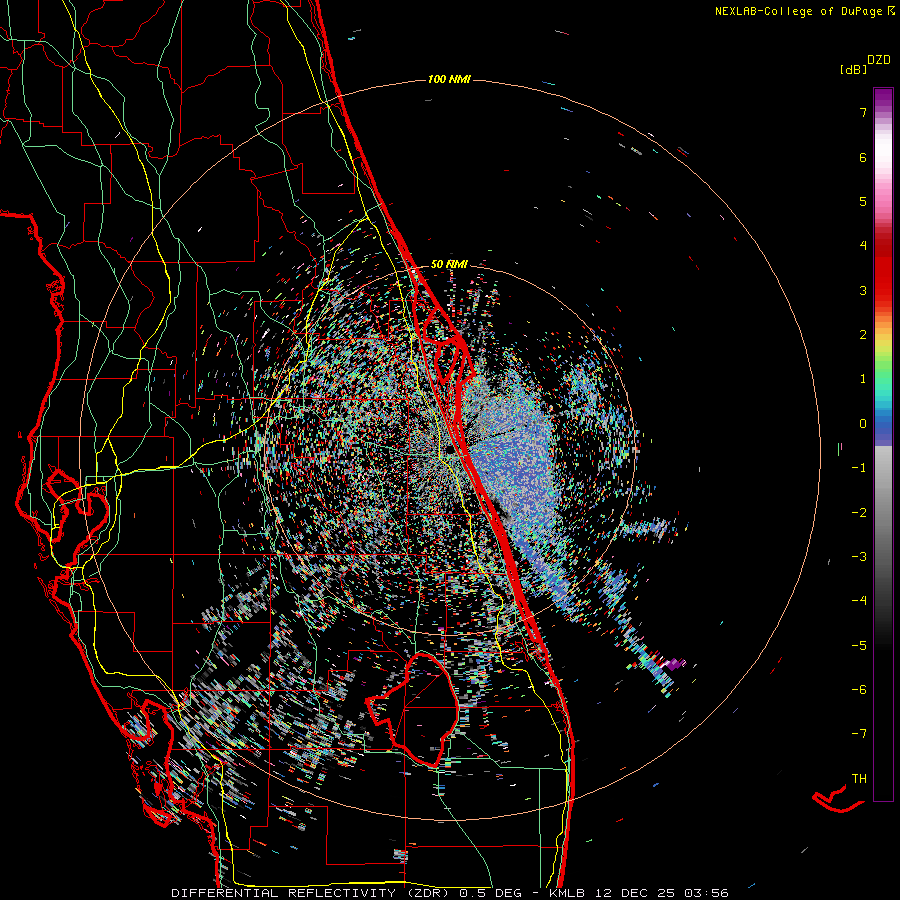Click the color scale value -2
This screenshot has height=900, width=900.
click(859, 513)
